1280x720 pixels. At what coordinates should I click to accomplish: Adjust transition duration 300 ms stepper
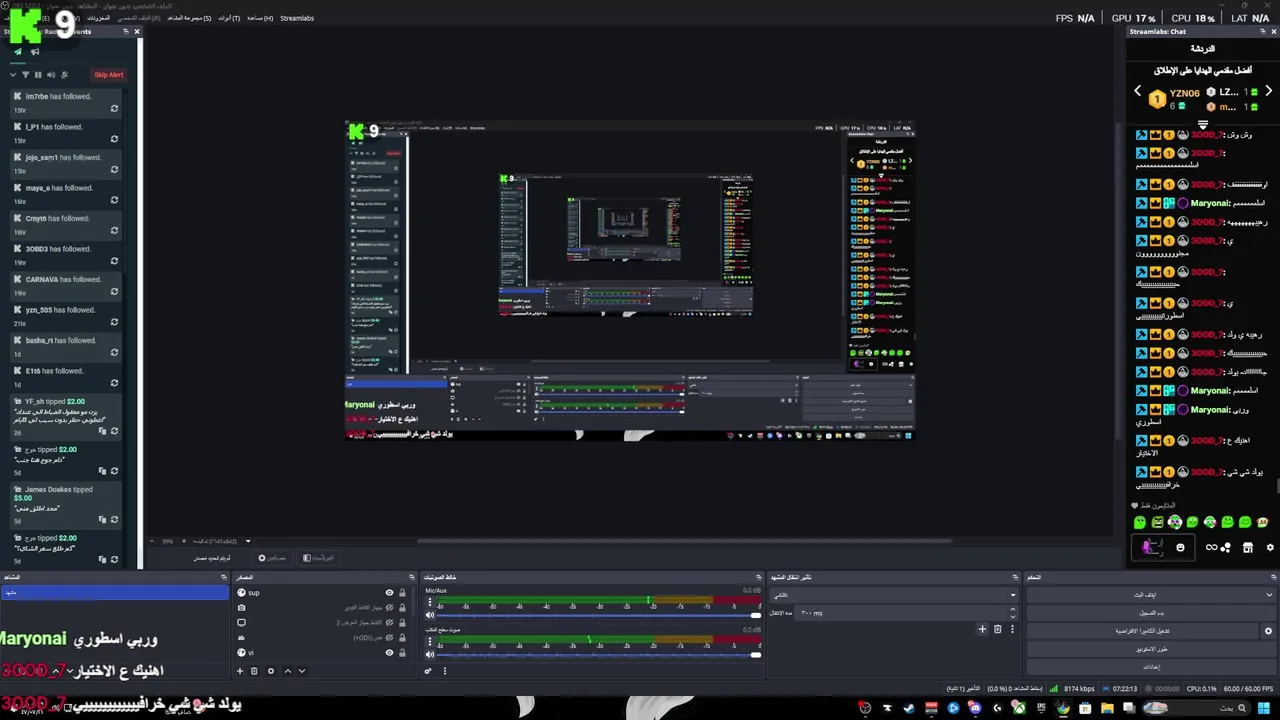tap(1012, 613)
